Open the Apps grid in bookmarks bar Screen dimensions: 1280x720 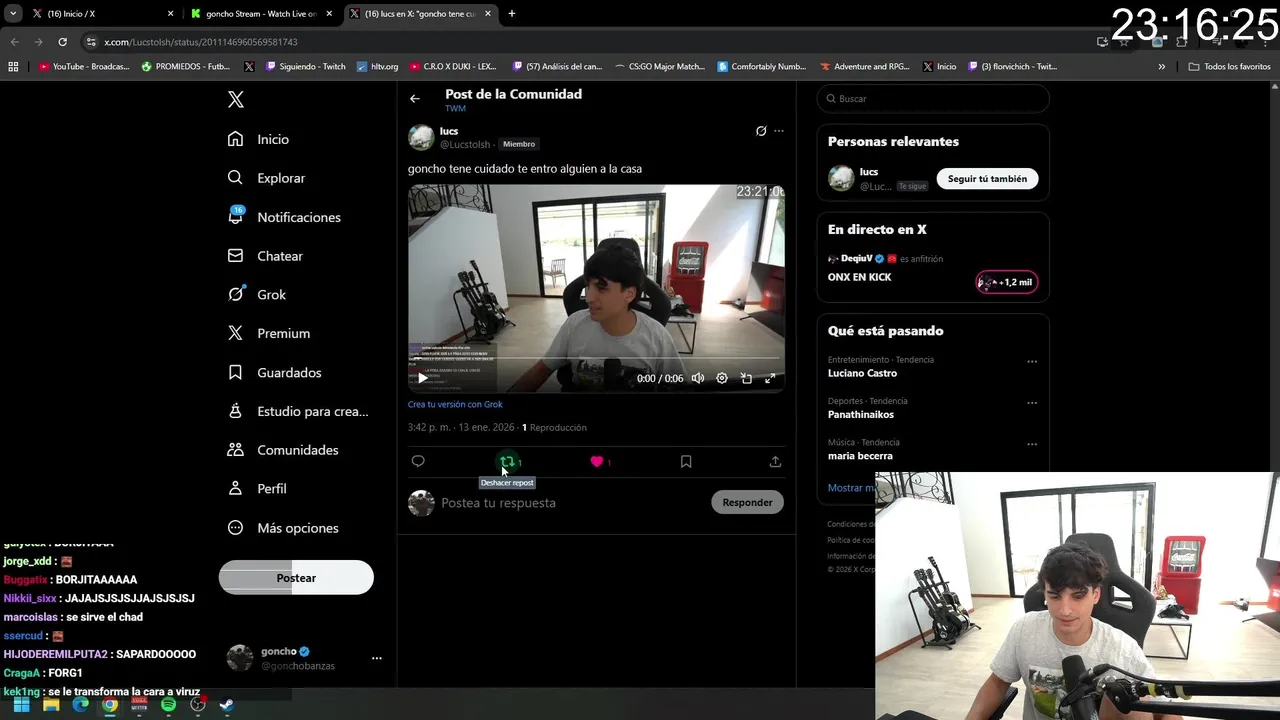[13, 67]
